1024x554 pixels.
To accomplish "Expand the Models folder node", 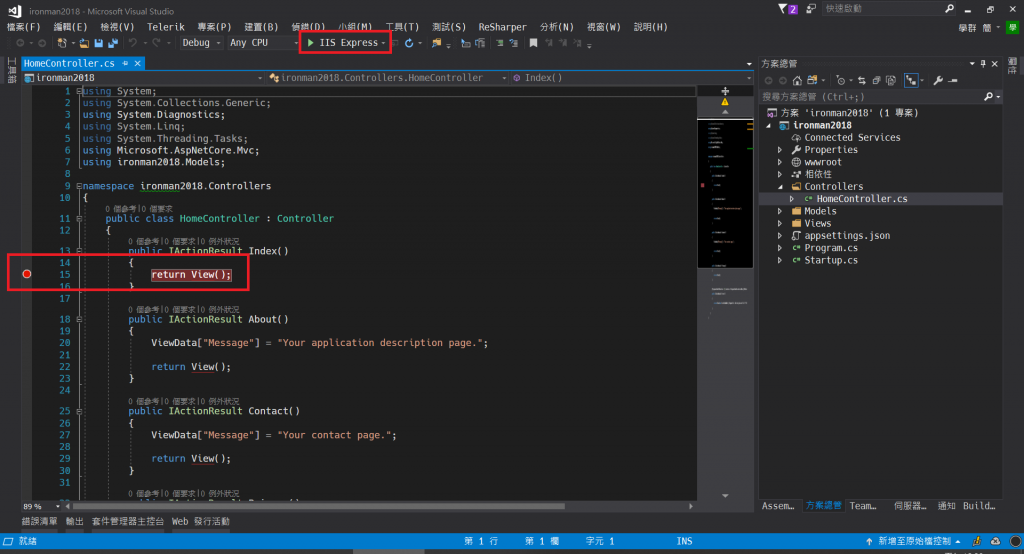I will click(780, 212).
